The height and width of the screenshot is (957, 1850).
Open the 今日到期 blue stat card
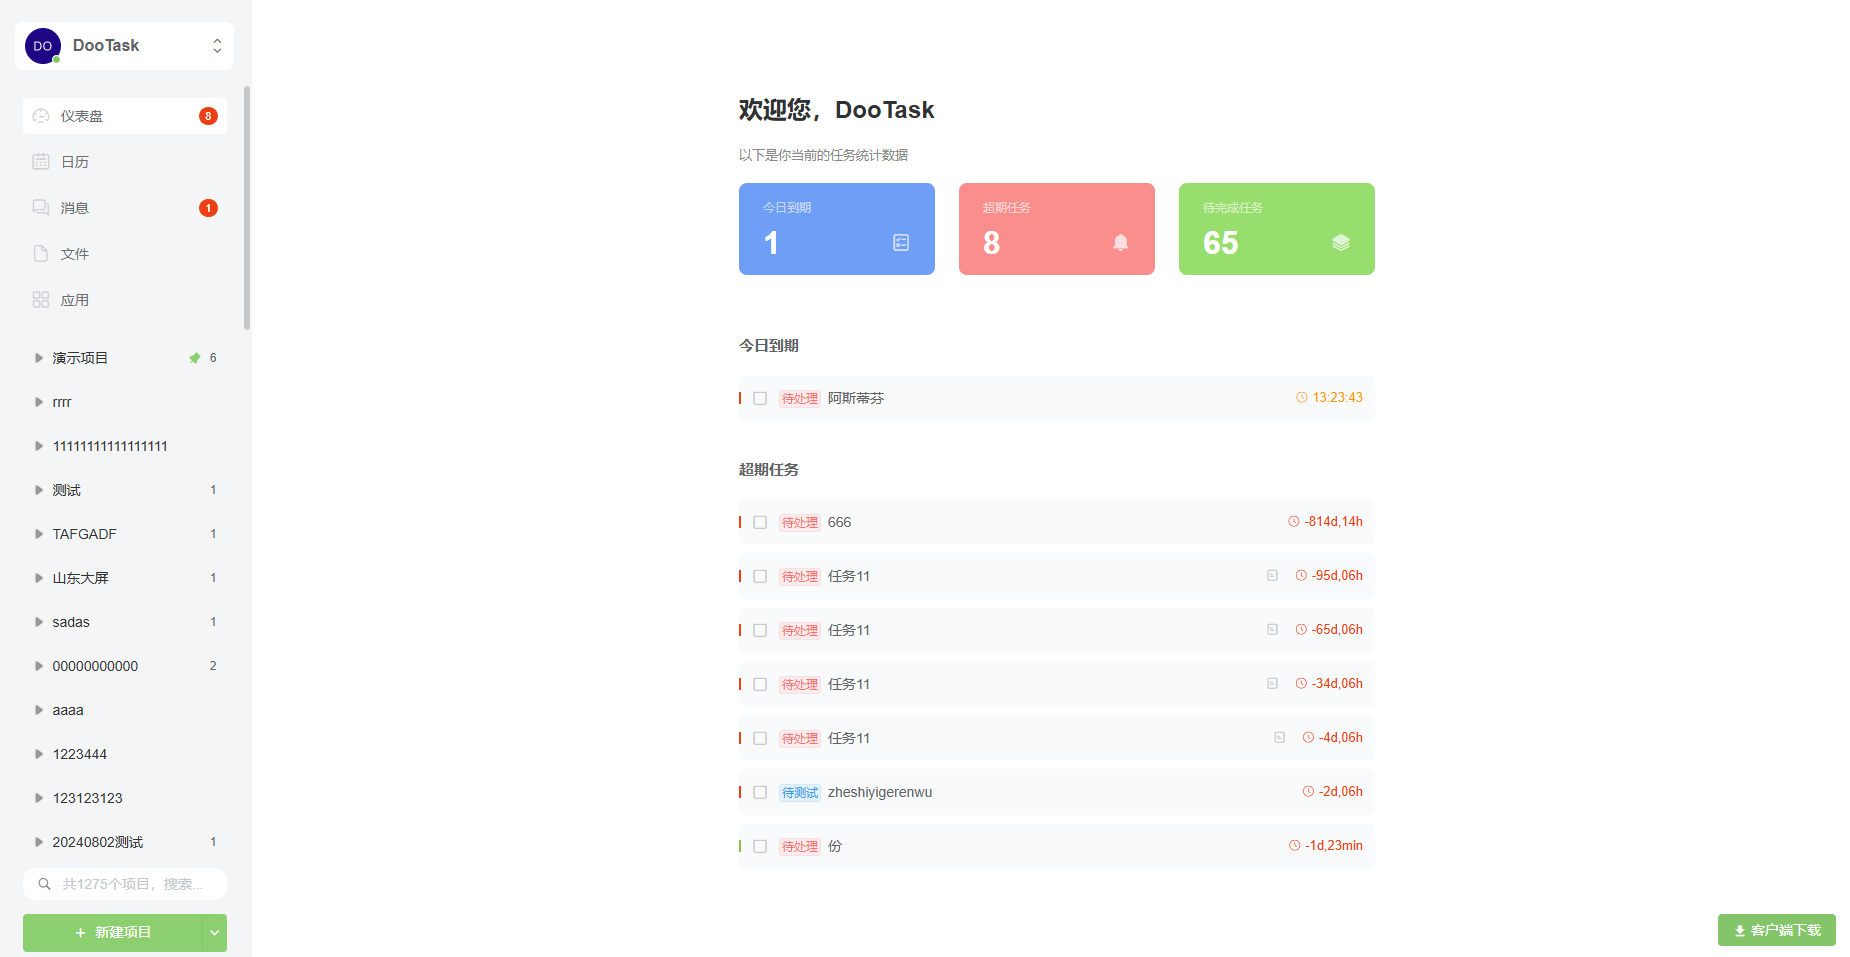837,229
